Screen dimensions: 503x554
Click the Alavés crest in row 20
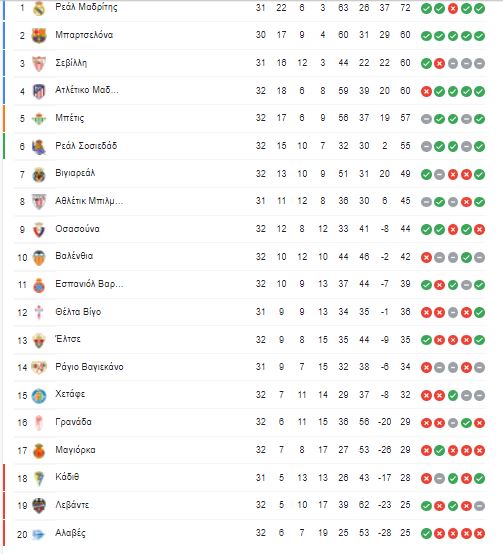click(x=38, y=534)
